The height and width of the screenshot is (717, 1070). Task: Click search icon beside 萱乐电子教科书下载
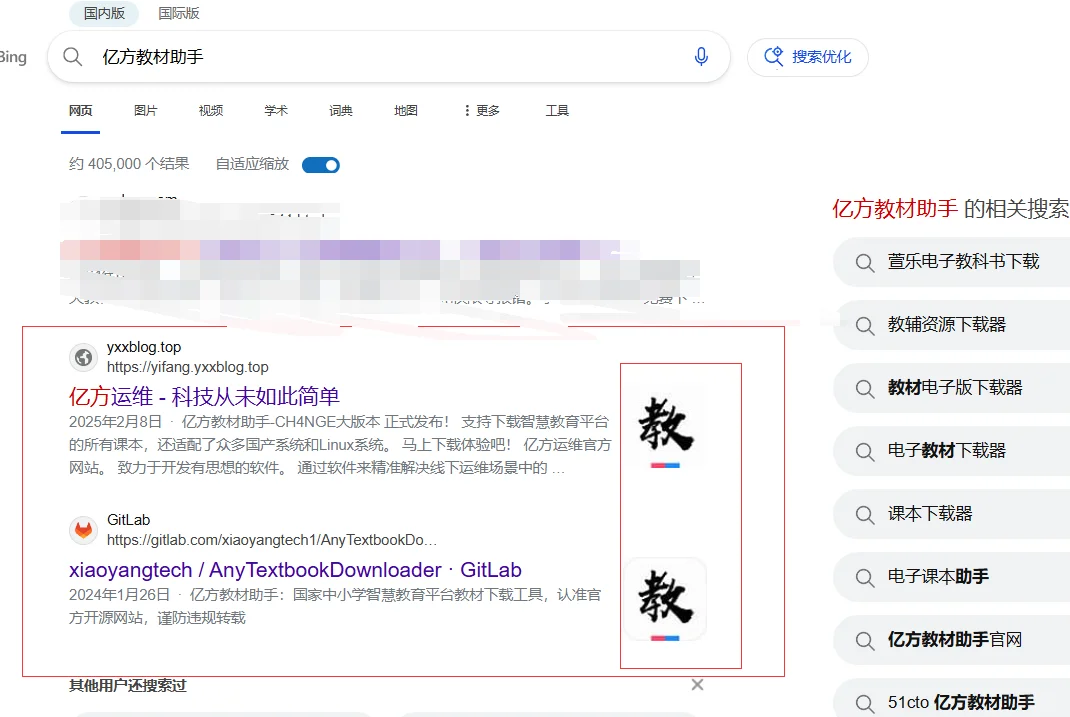[x=865, y=263]
